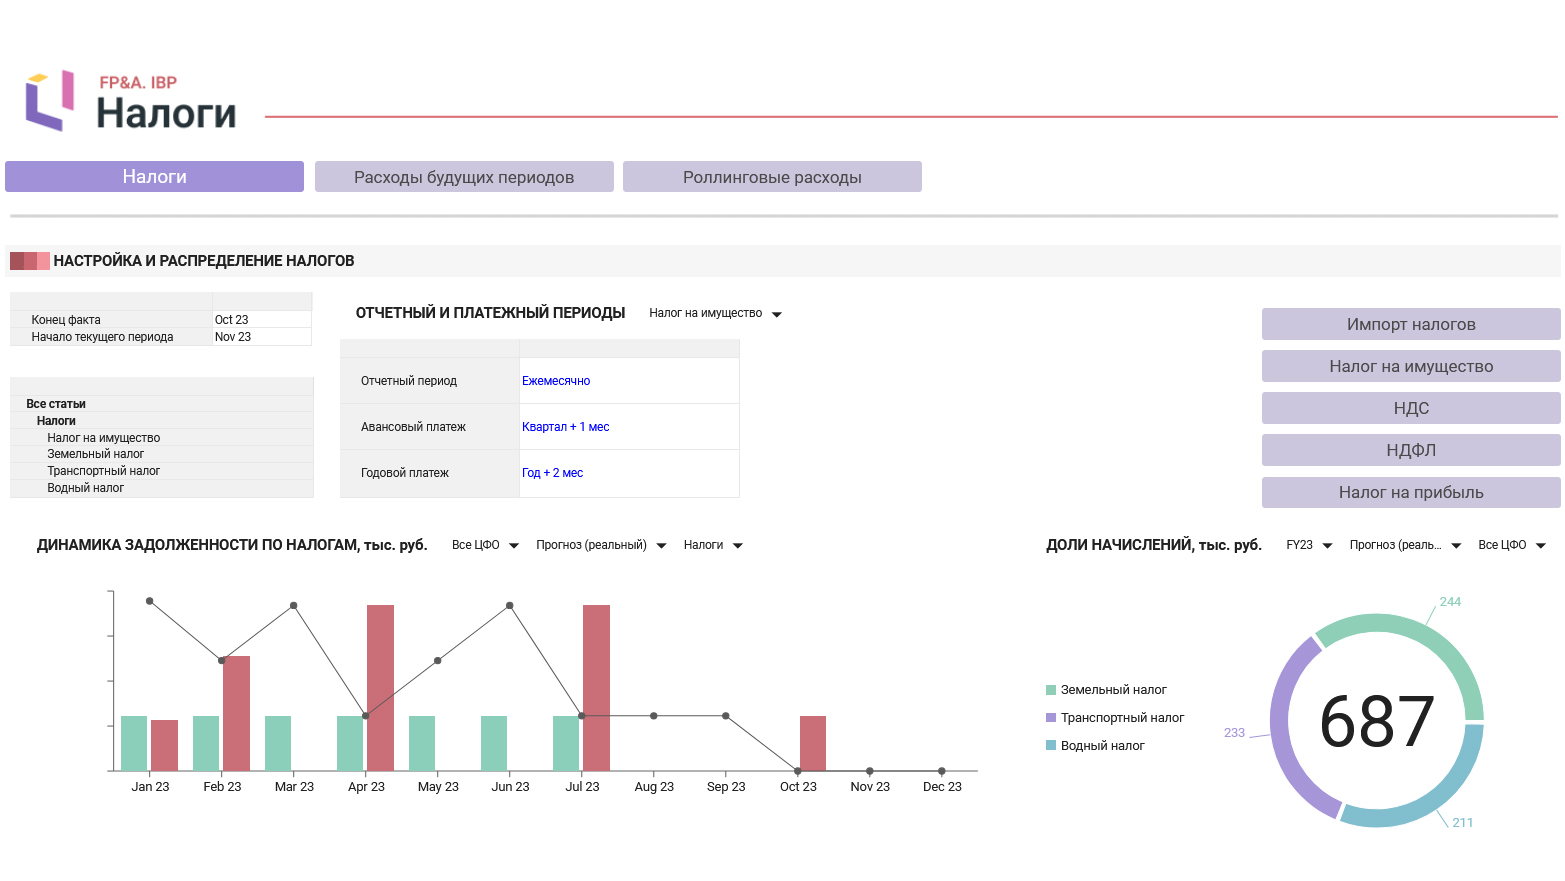Switch to the Расходы будущих периодов tab
Viewport: 1565px width, 881px height.
[464, 177]
